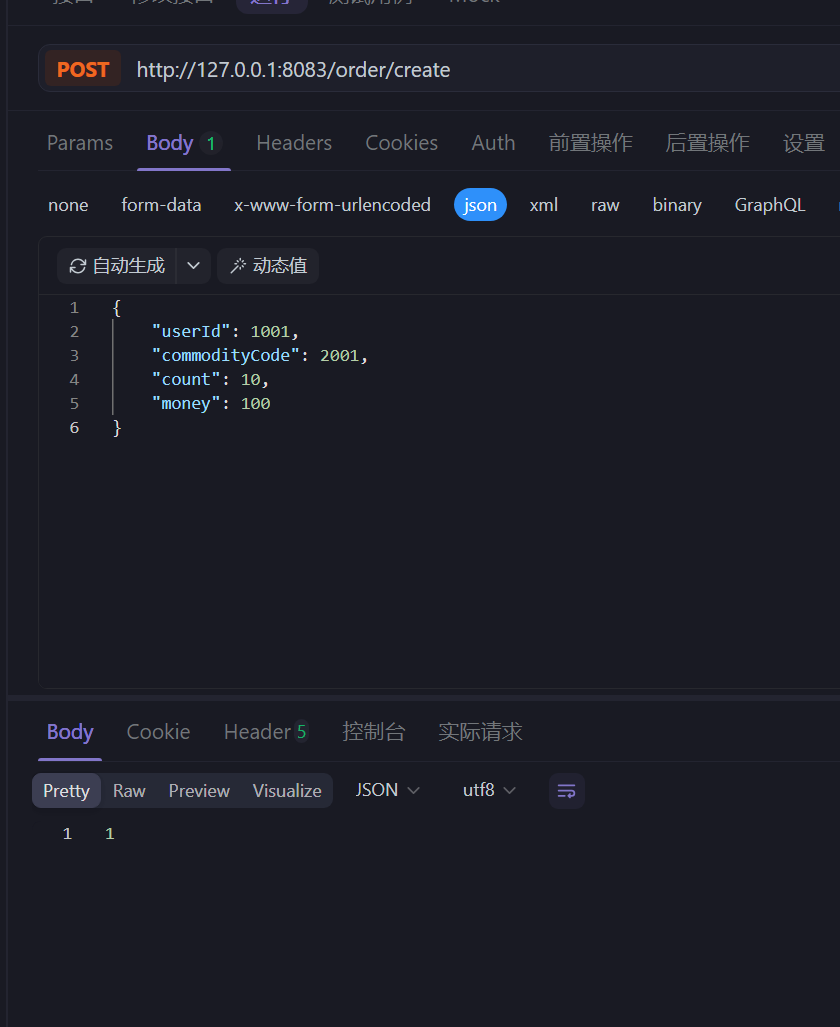This screenshot has width=840, height=1027.
Task: Select the GraphQL body type
Action: coord(770,205)
